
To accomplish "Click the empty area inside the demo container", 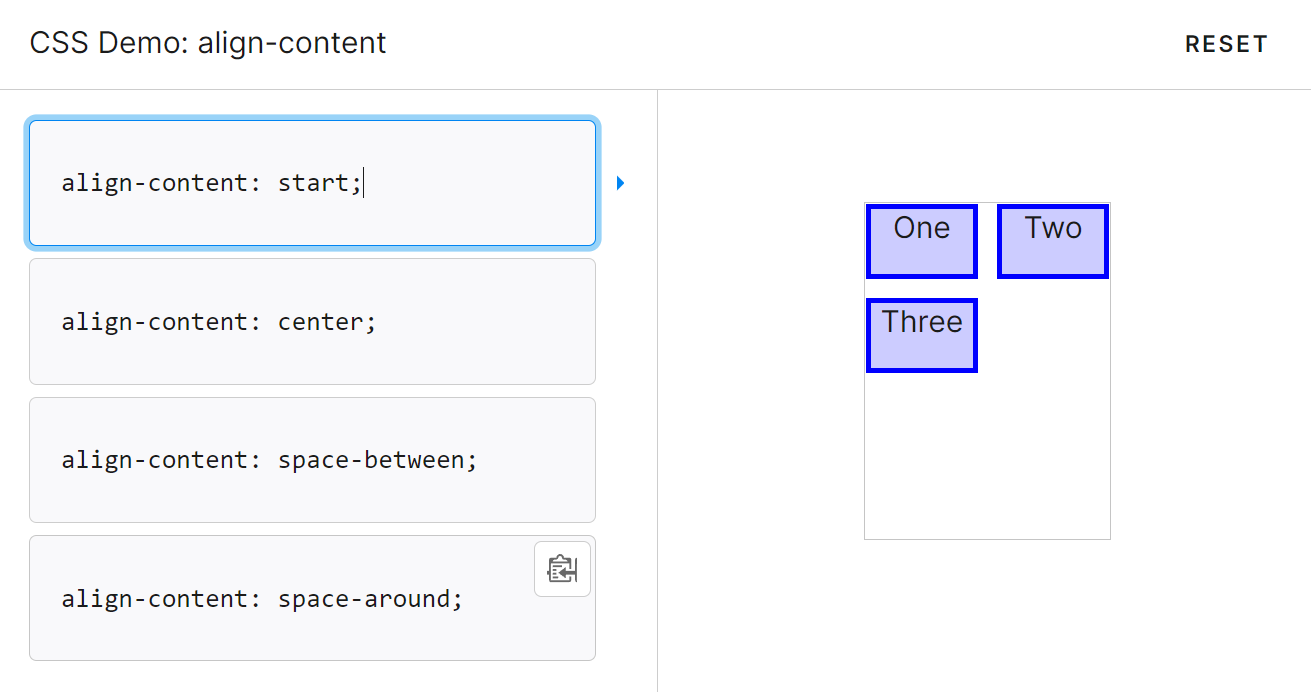I will tap(987, 457).
